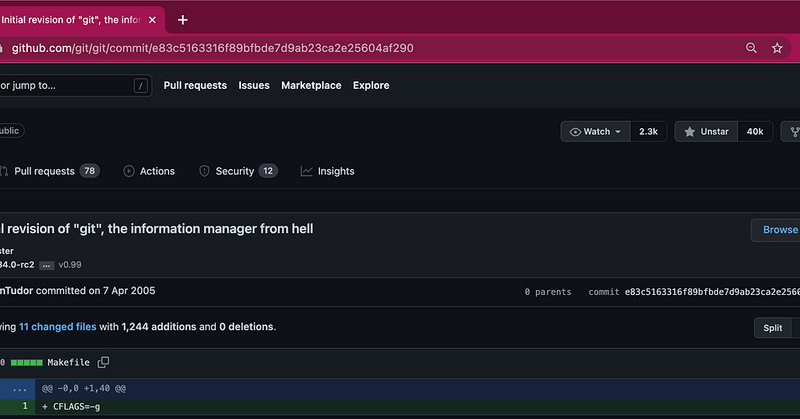Switch to the Actions tab
Viewport: 800px width, 419px height.
[149, 171]
